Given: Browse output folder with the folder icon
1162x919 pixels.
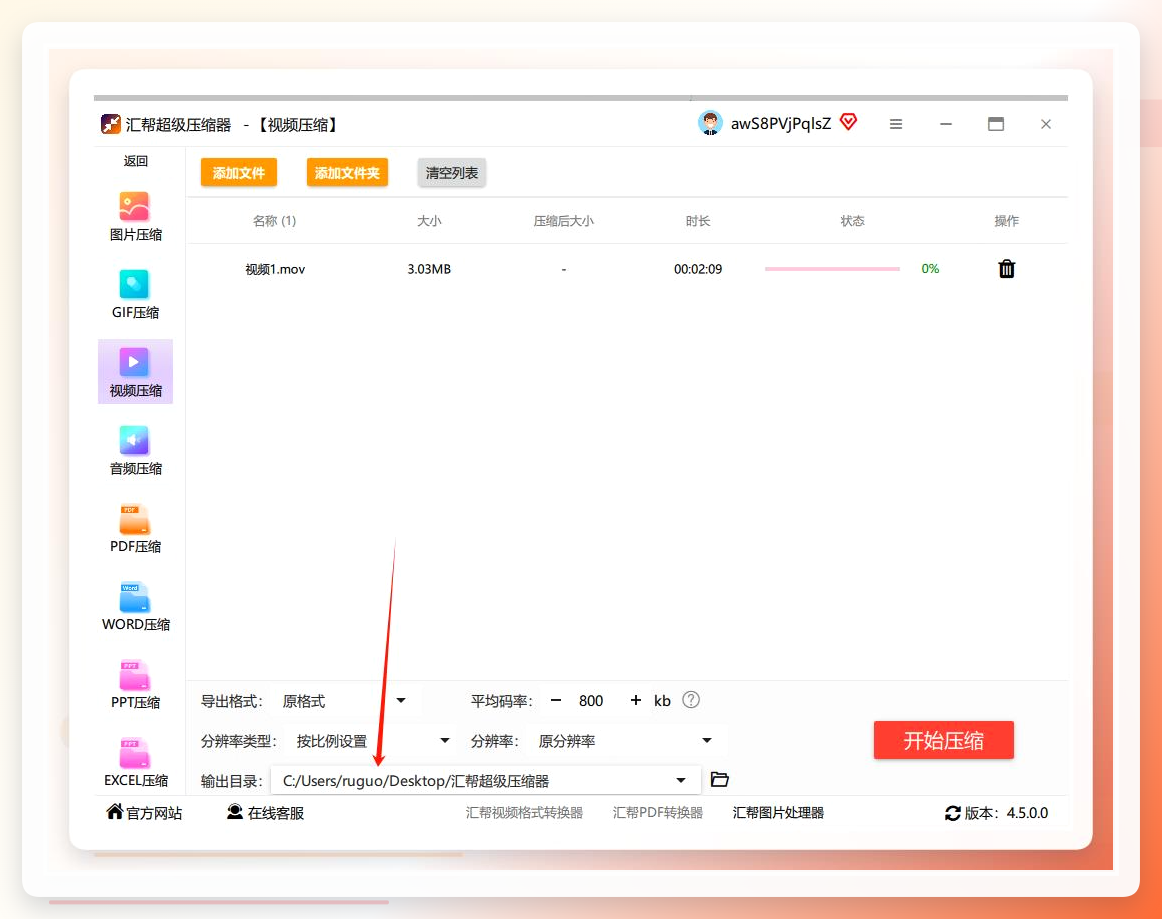Looking at the screenshot, I should (720, 780).
